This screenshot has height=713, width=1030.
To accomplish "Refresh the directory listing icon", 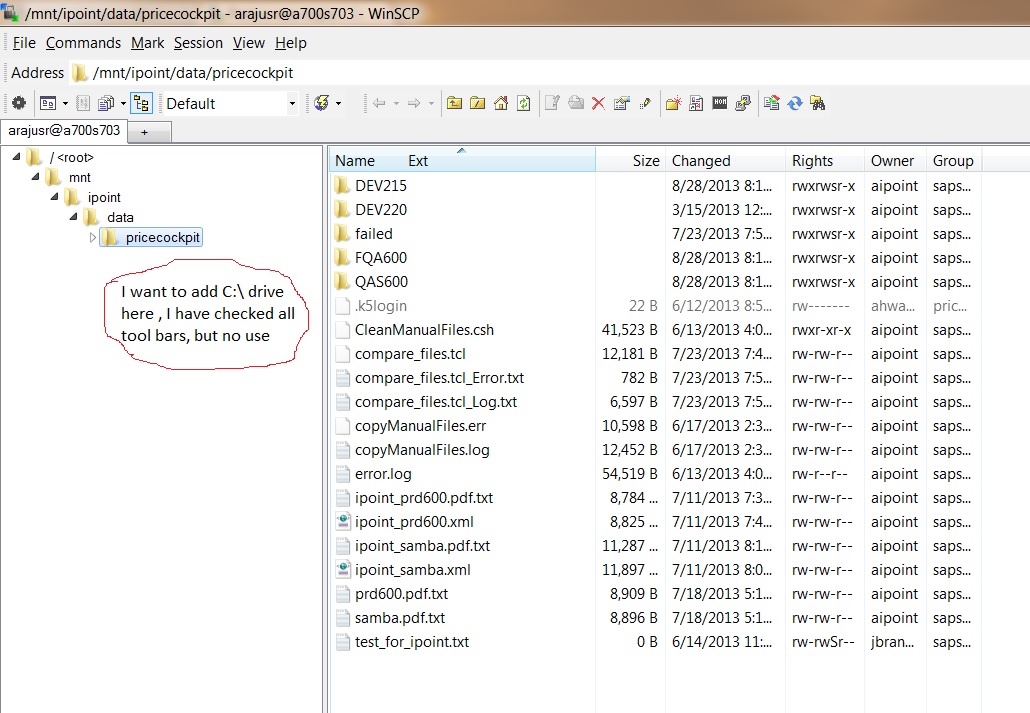I will (523, 103).
